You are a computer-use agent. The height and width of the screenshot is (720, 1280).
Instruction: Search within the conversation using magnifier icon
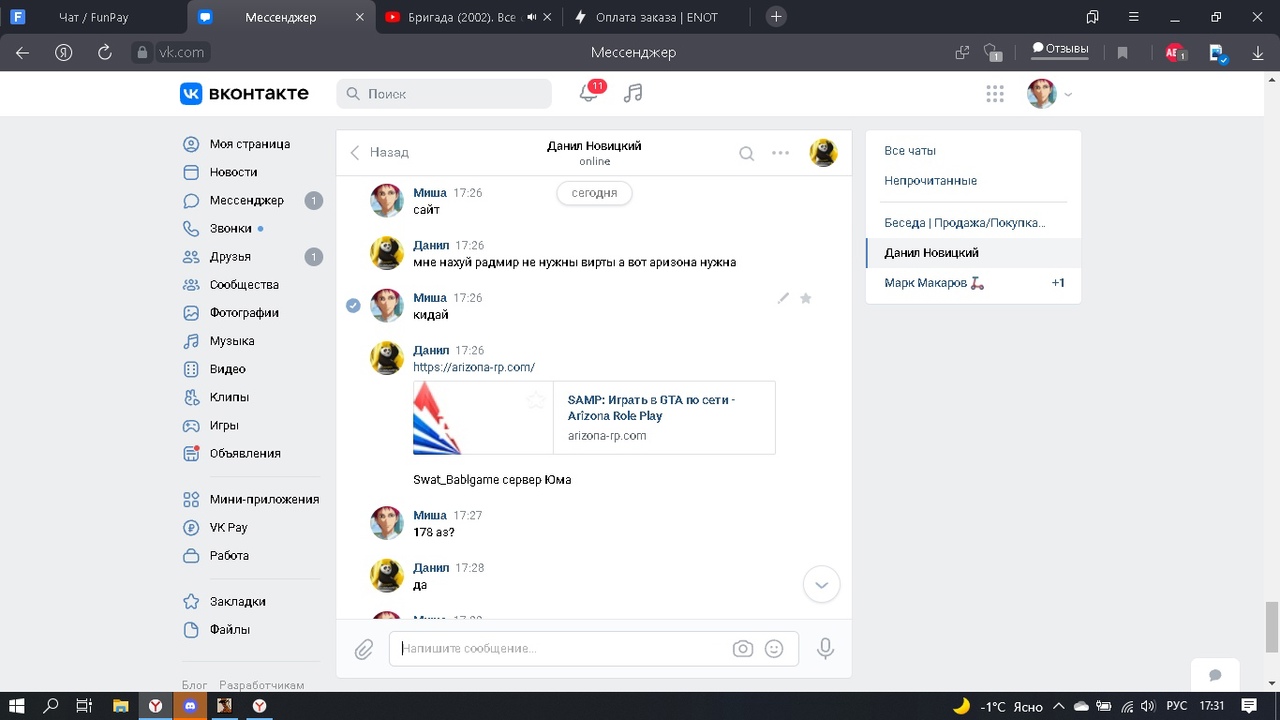click(x=746, y=153)
